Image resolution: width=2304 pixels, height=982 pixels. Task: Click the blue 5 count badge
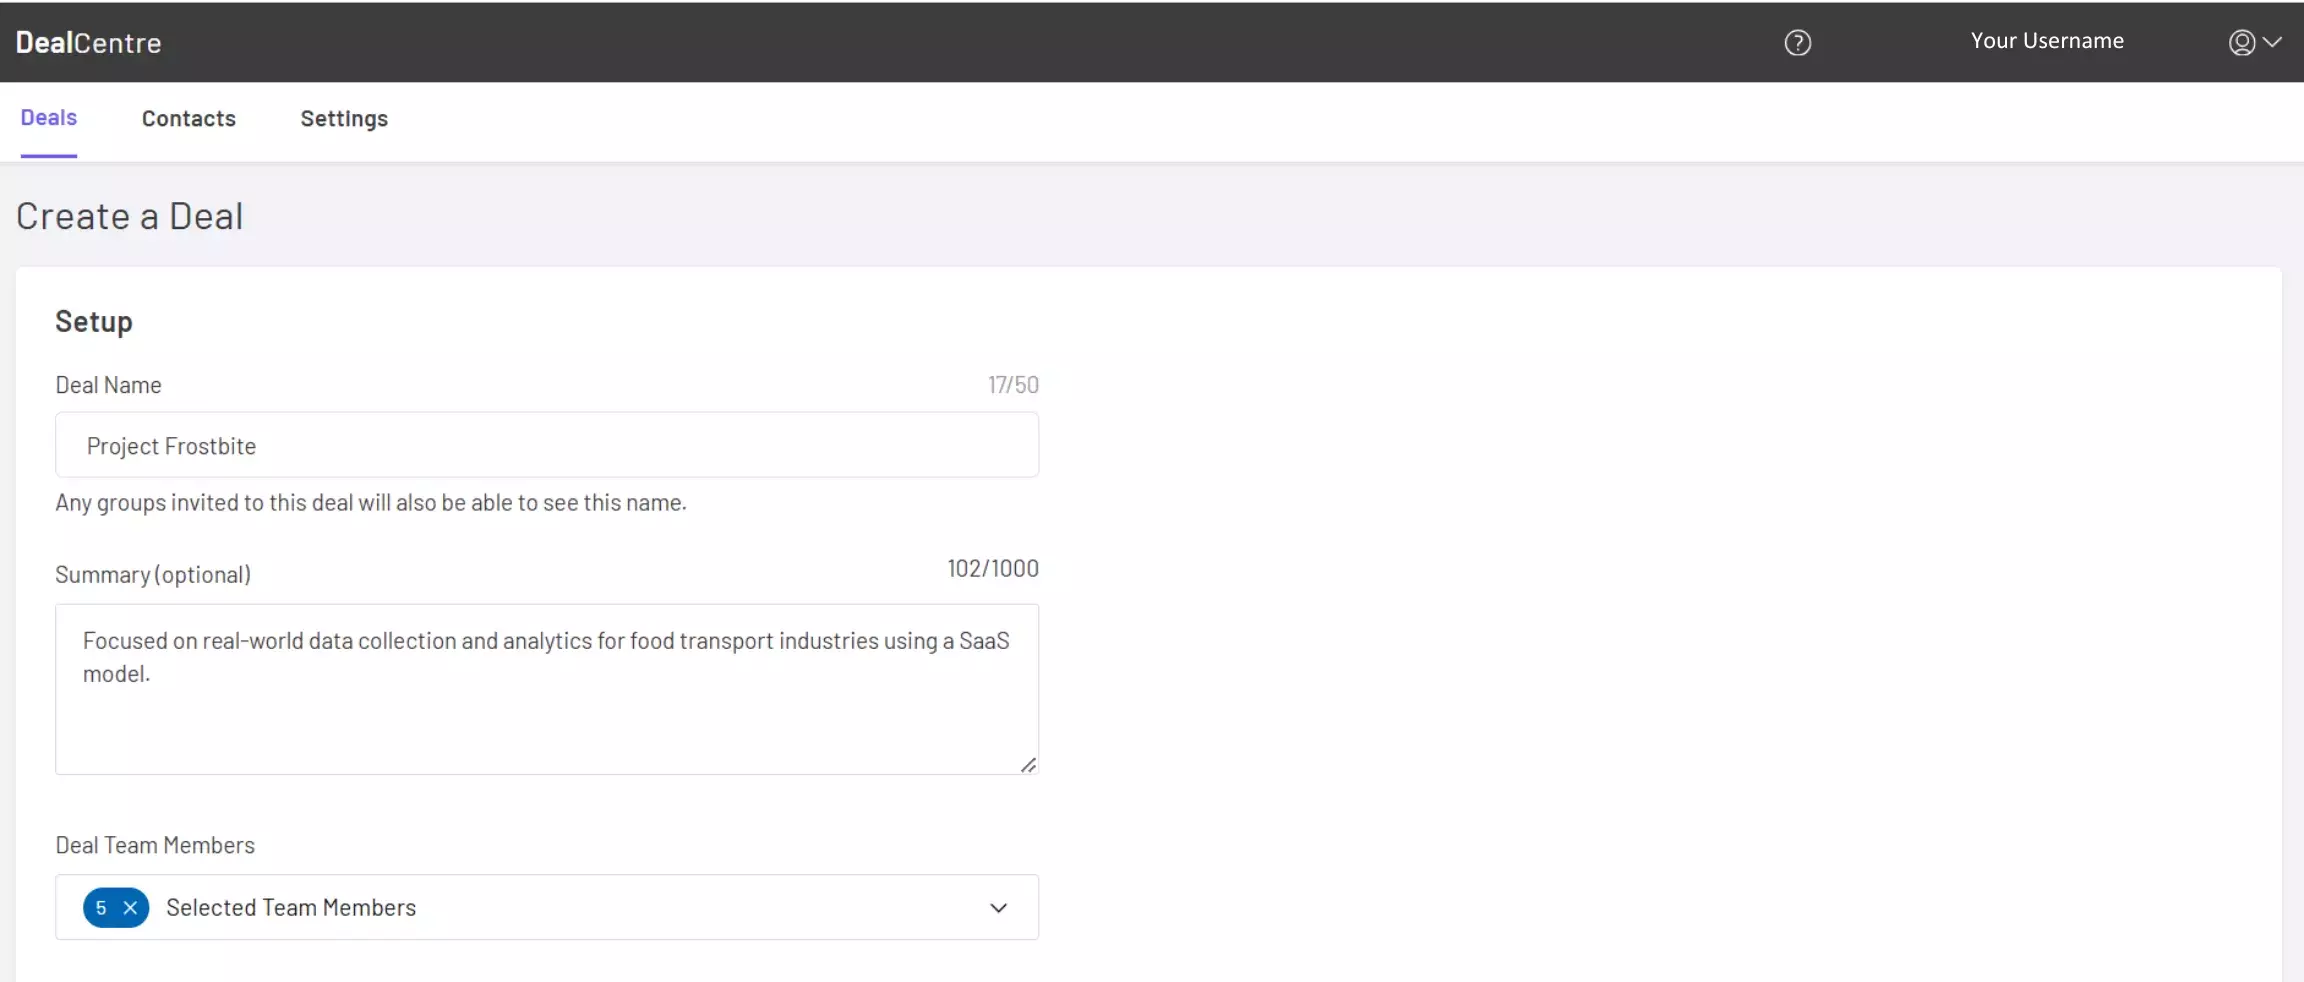tap(101, 908)
